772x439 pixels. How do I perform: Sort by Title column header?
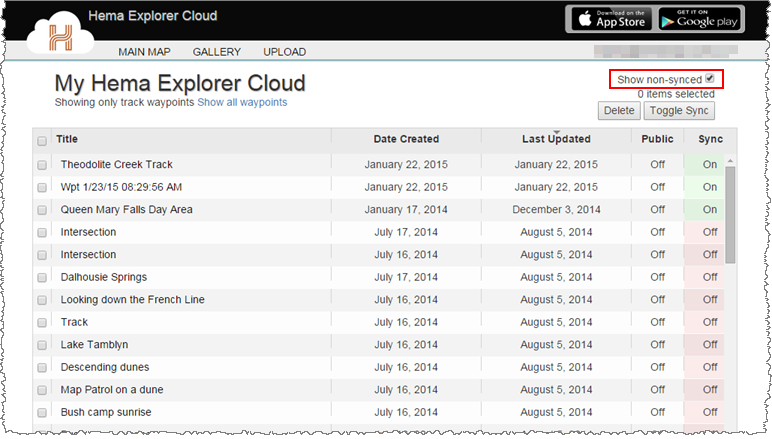tap(67, 139)
